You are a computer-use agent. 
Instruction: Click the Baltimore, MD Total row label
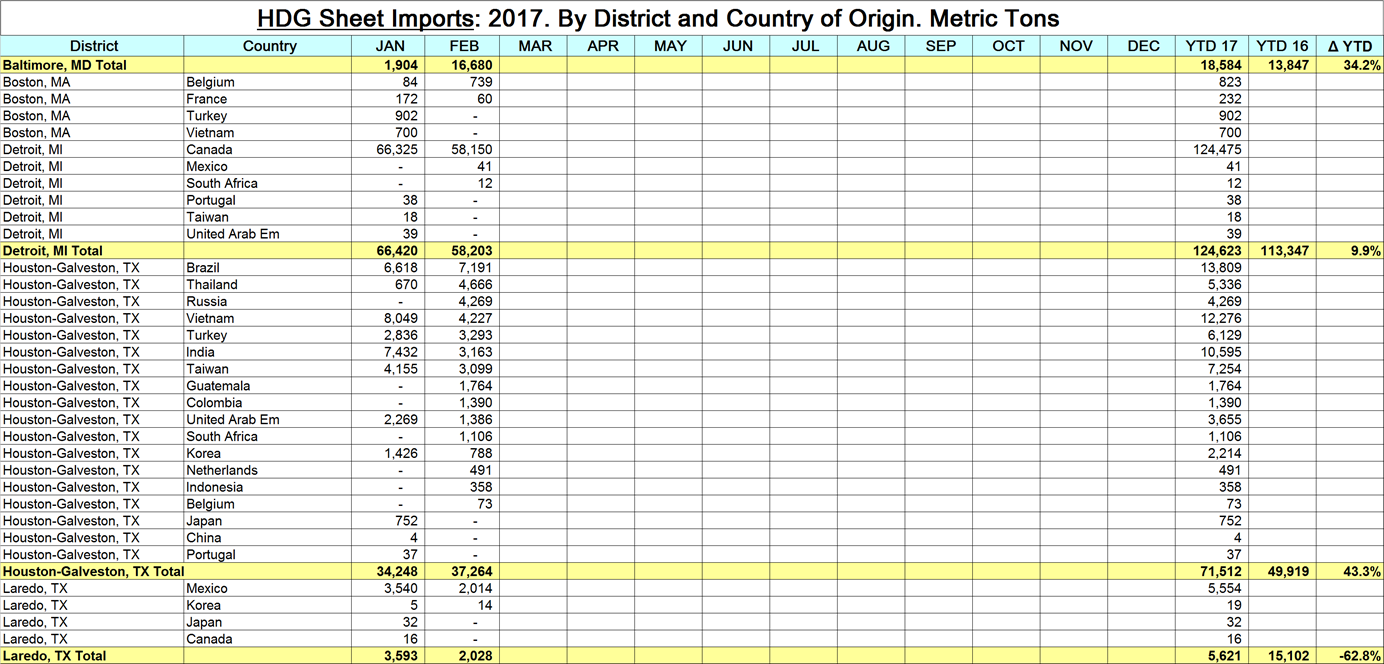(64, 64)
